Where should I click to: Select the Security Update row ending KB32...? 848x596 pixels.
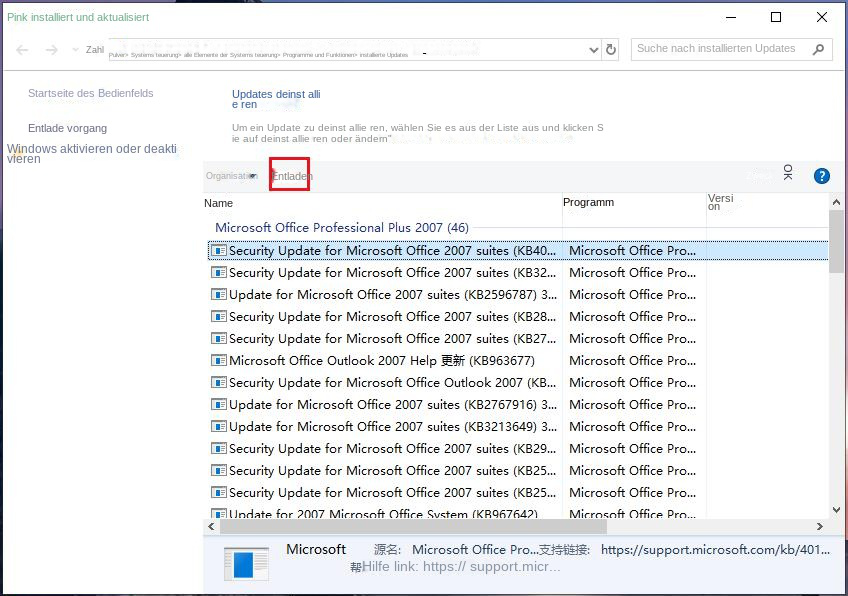point(518,273)
